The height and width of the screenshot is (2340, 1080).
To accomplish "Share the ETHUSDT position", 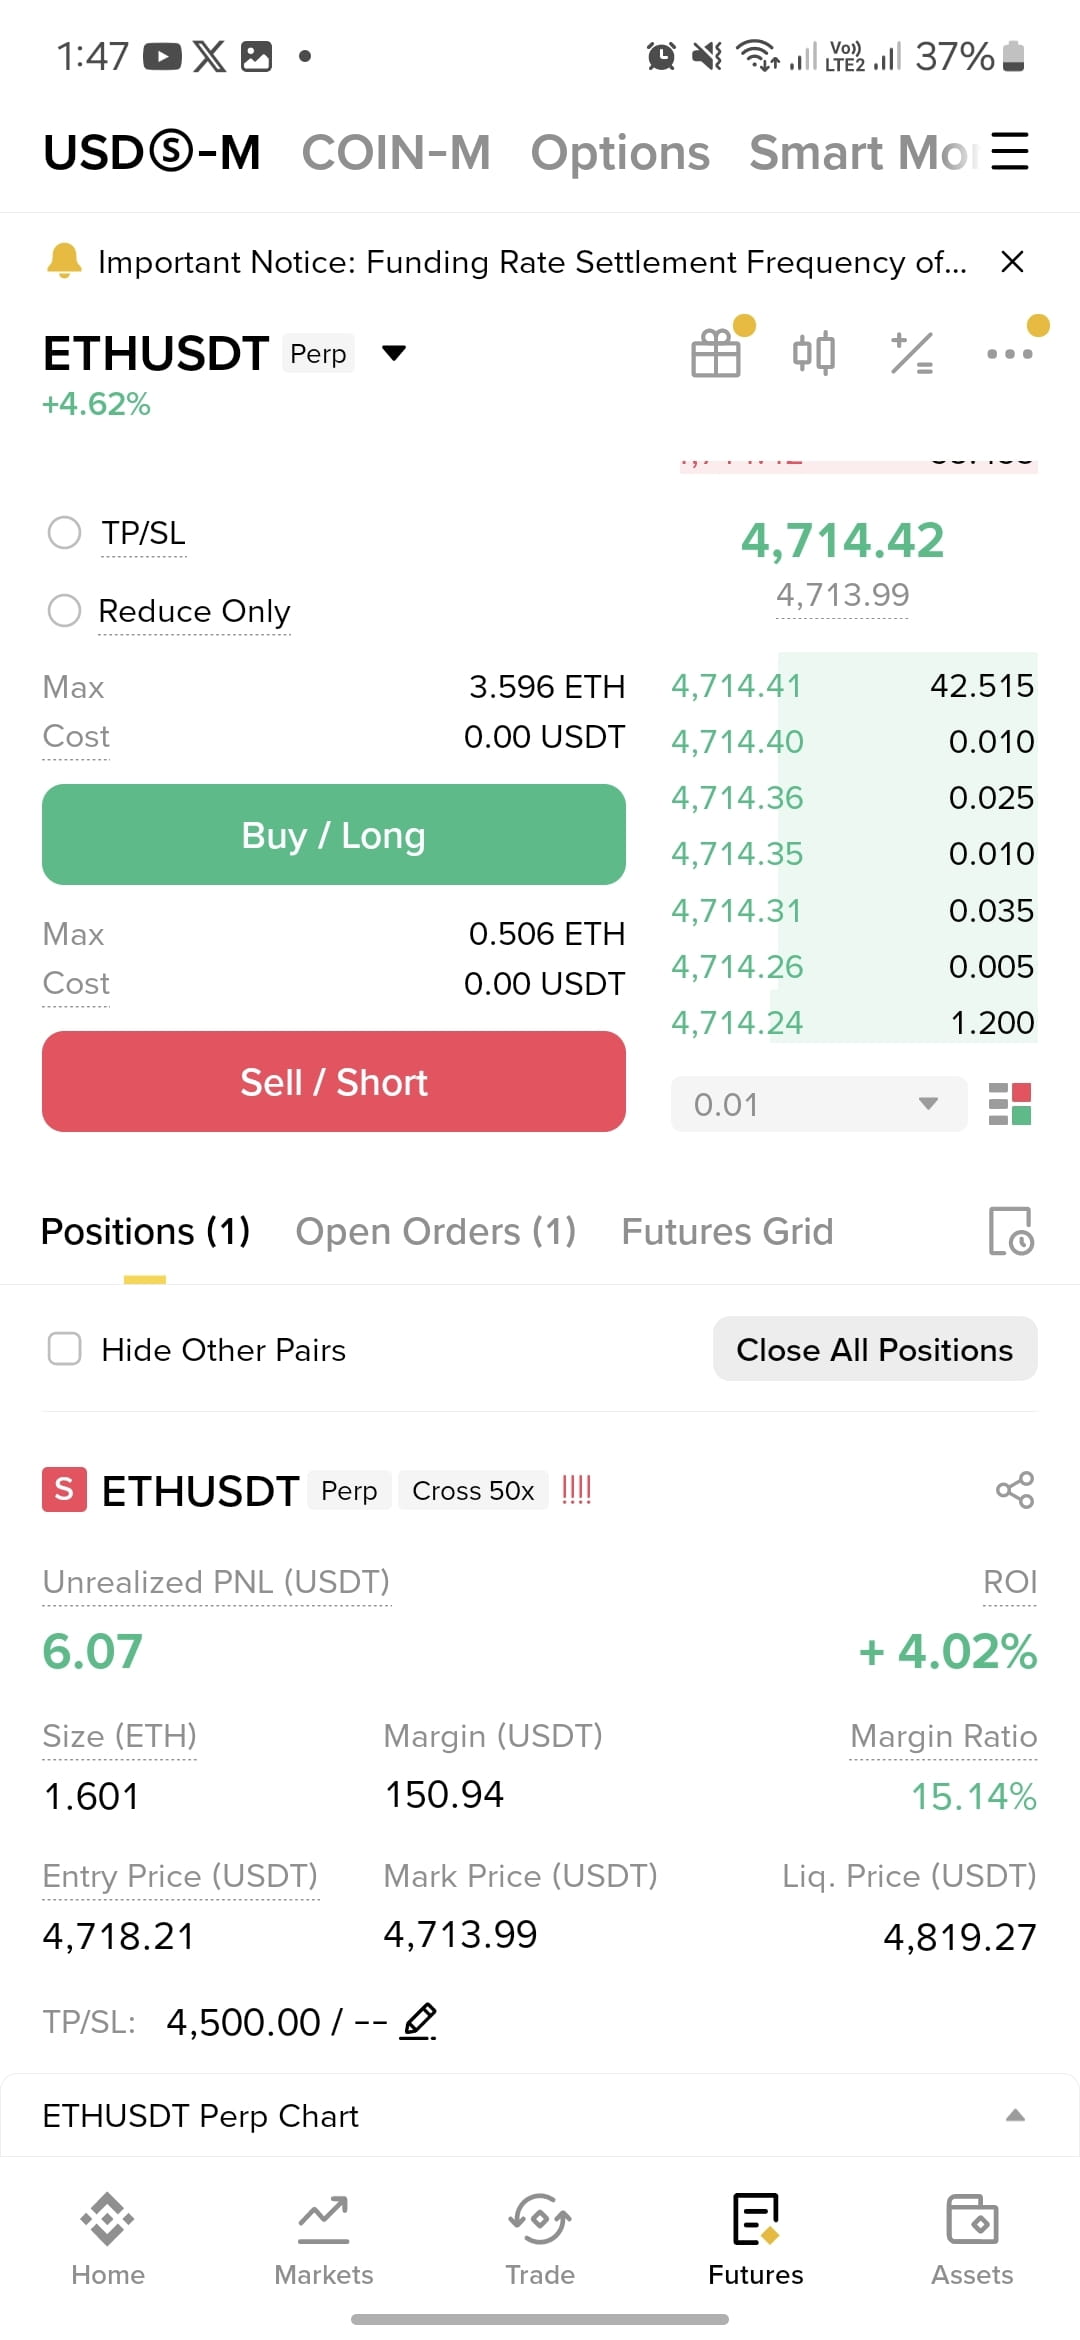I will 1015,1490.
